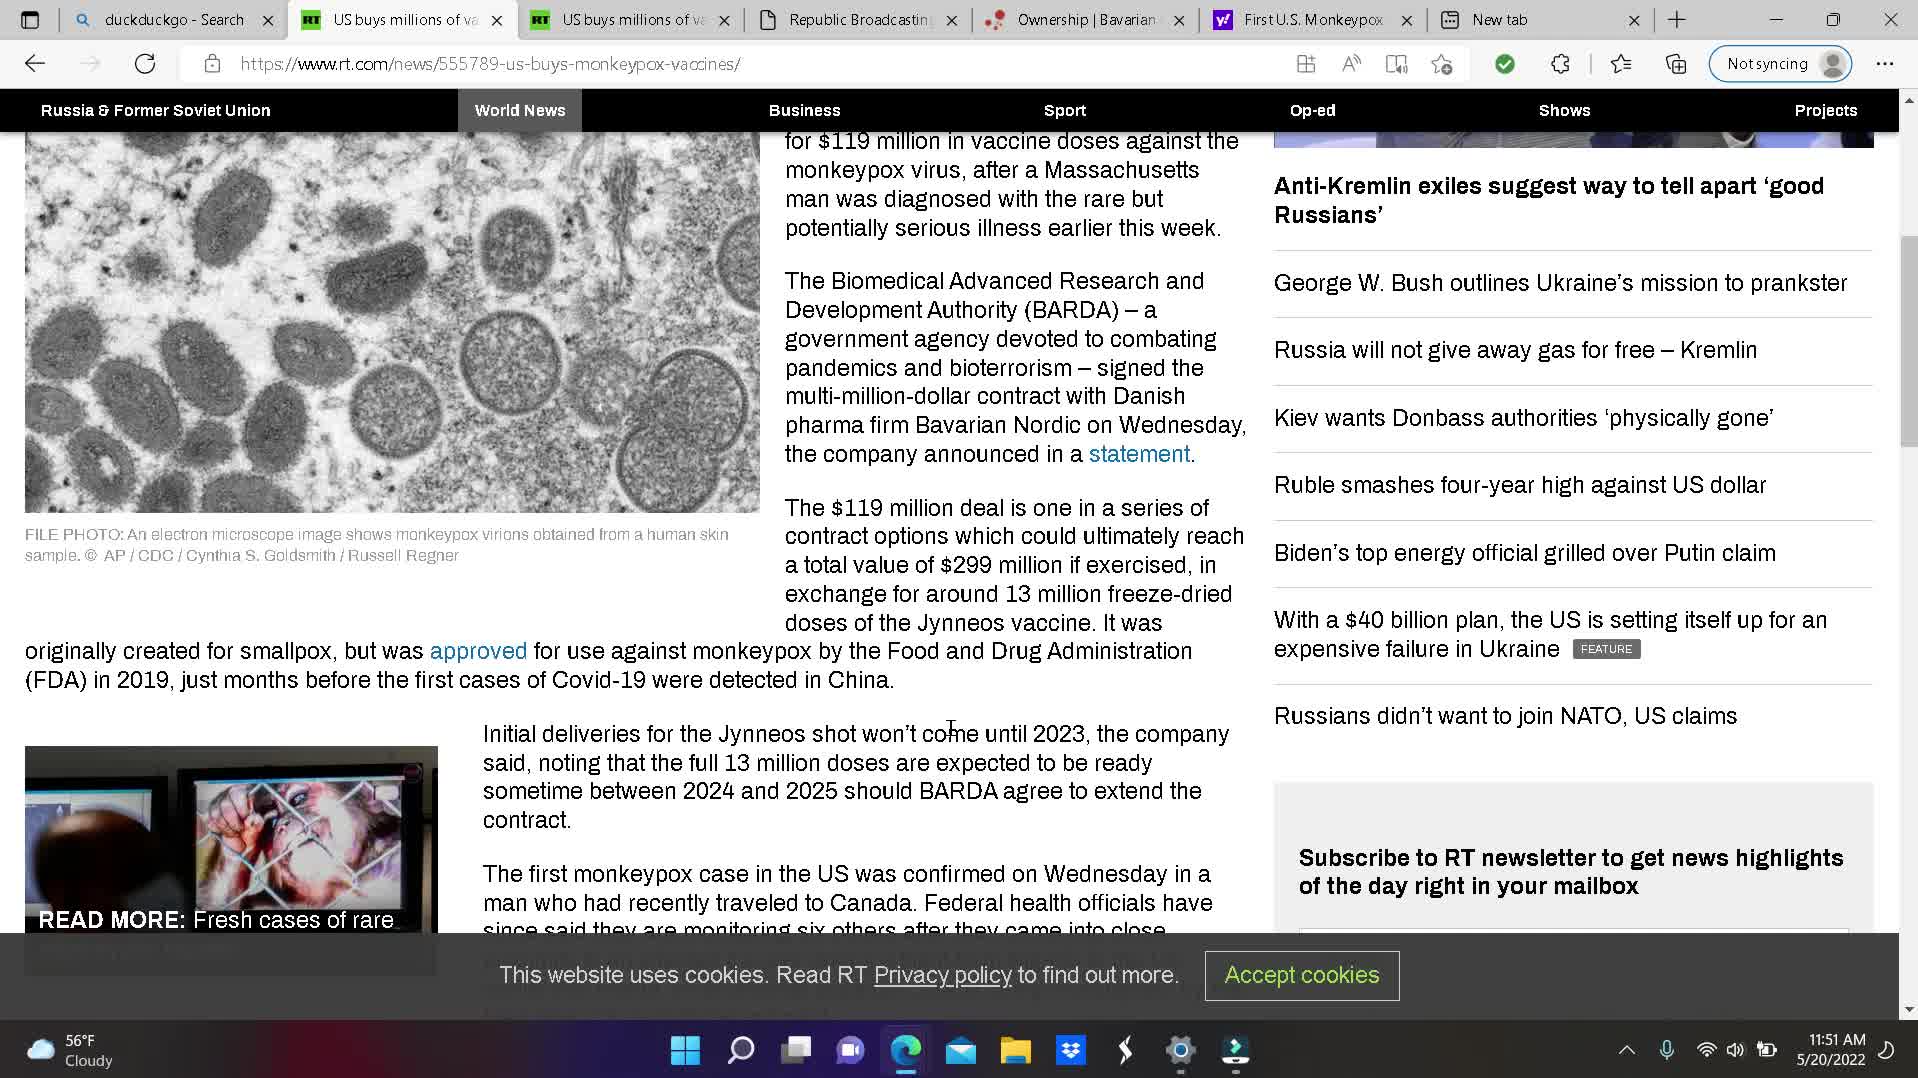Switch to Republic Broadcasting tab
This screenshot has width=1918, height=1078.
point(858,20)
